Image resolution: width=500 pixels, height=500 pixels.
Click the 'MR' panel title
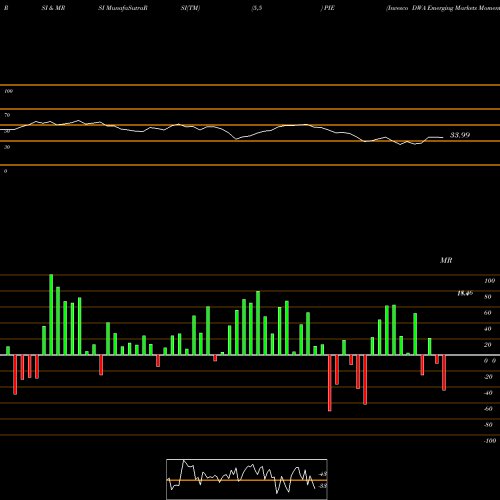[446, 260]
